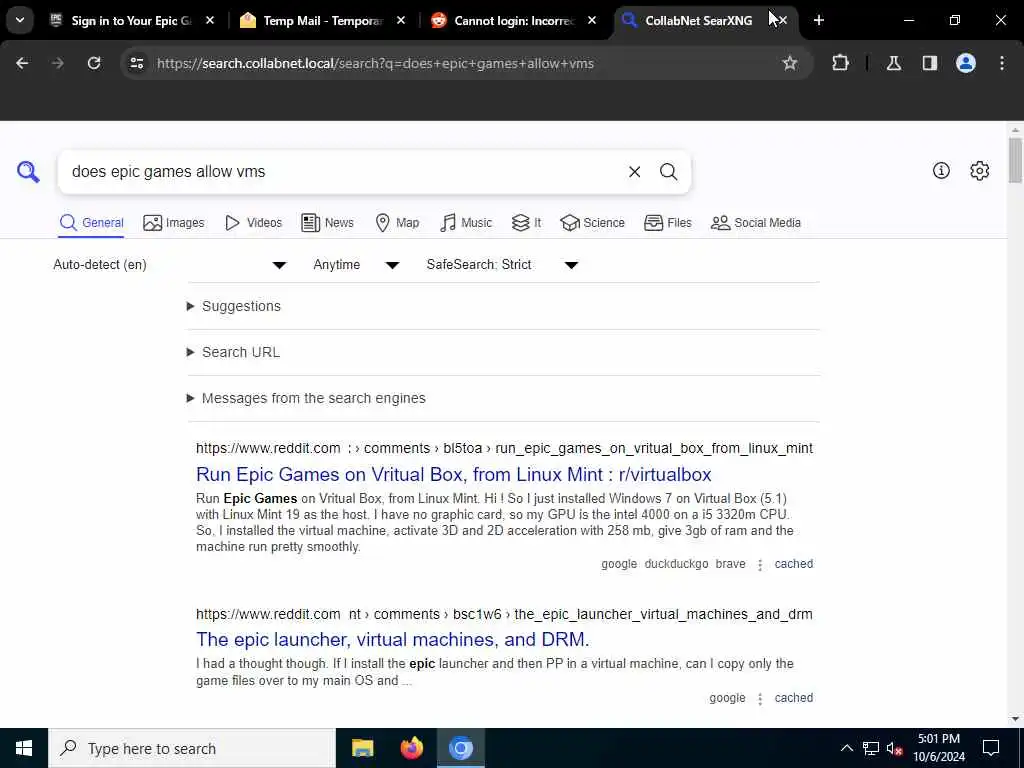1024x768 pixels.
Task: Open the About info icon
Action: [941, 170]
